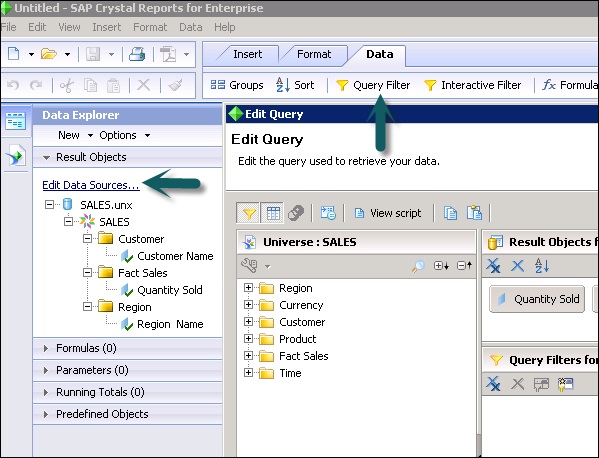Click the Delete X icon in main toolbar
599x458 pixels.
pyautogui.click(x=144, y=85)
